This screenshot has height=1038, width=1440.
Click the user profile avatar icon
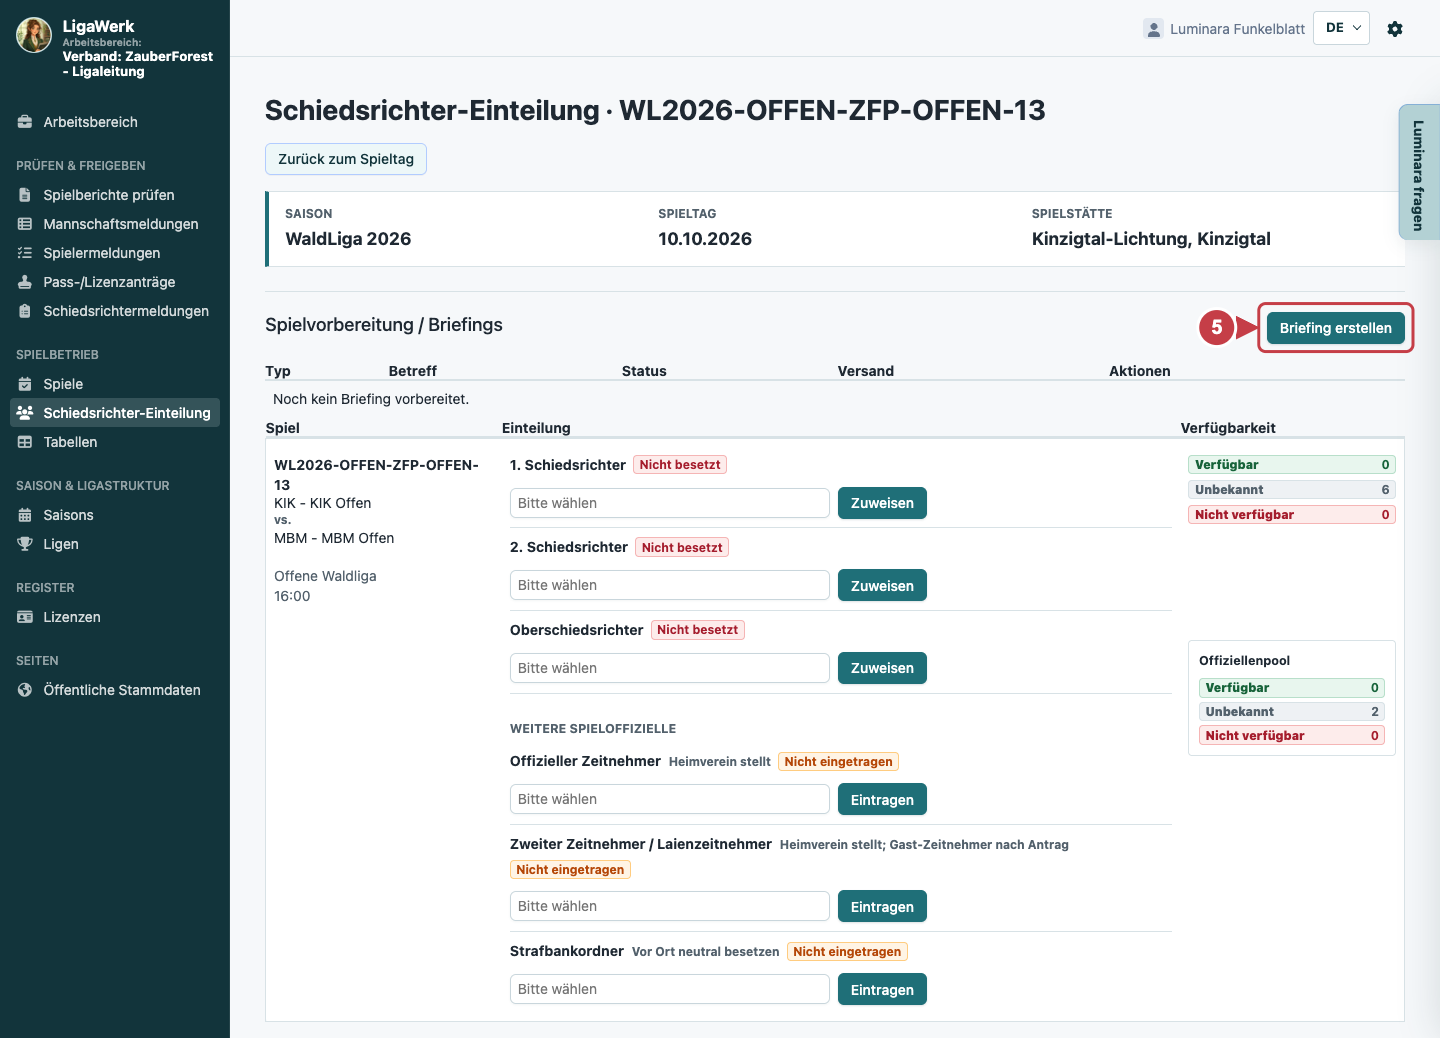(x=1154, y=29)
